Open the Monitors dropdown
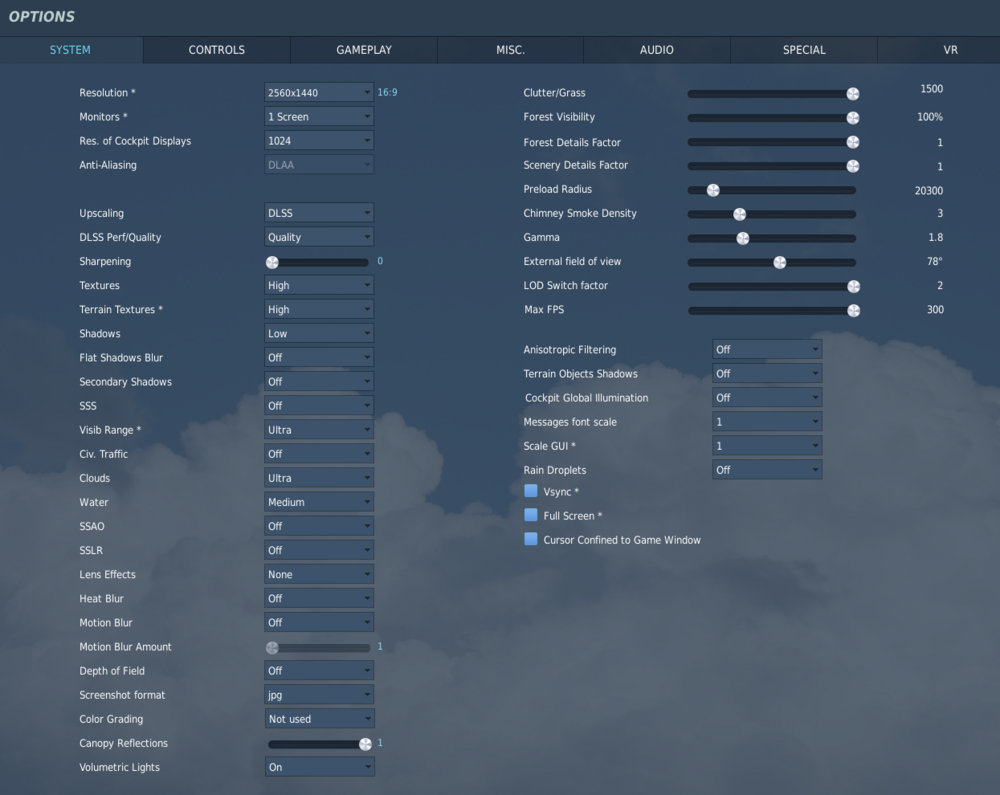This screenshot has width=1000, height=795. [319, 117]
